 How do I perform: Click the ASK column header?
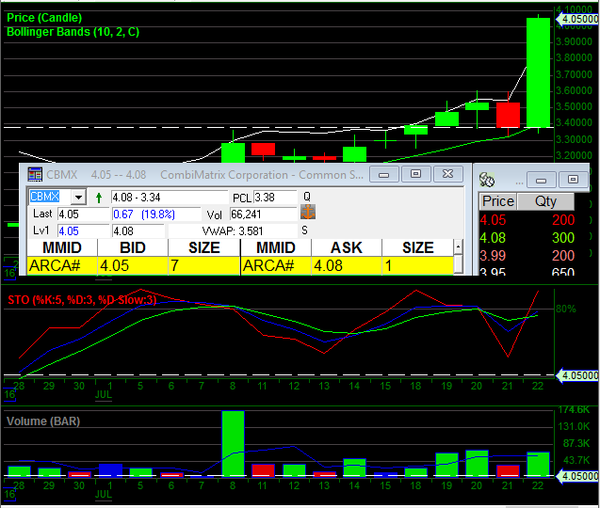[342, 247]
